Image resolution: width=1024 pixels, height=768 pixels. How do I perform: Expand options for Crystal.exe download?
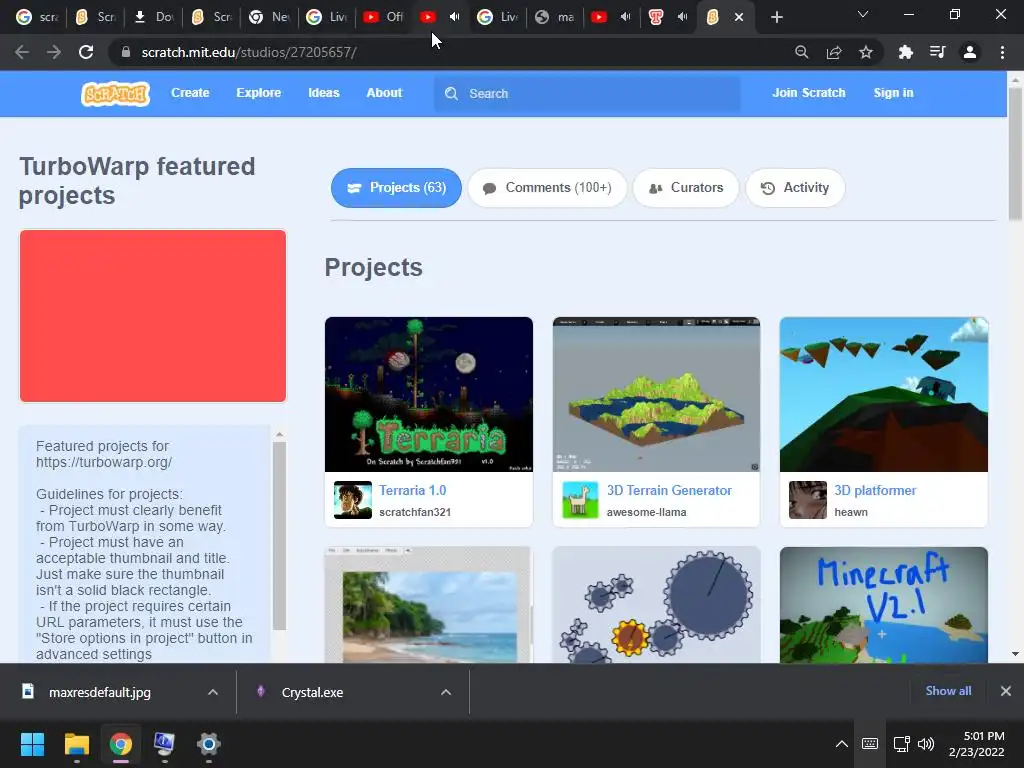(446, 692)
